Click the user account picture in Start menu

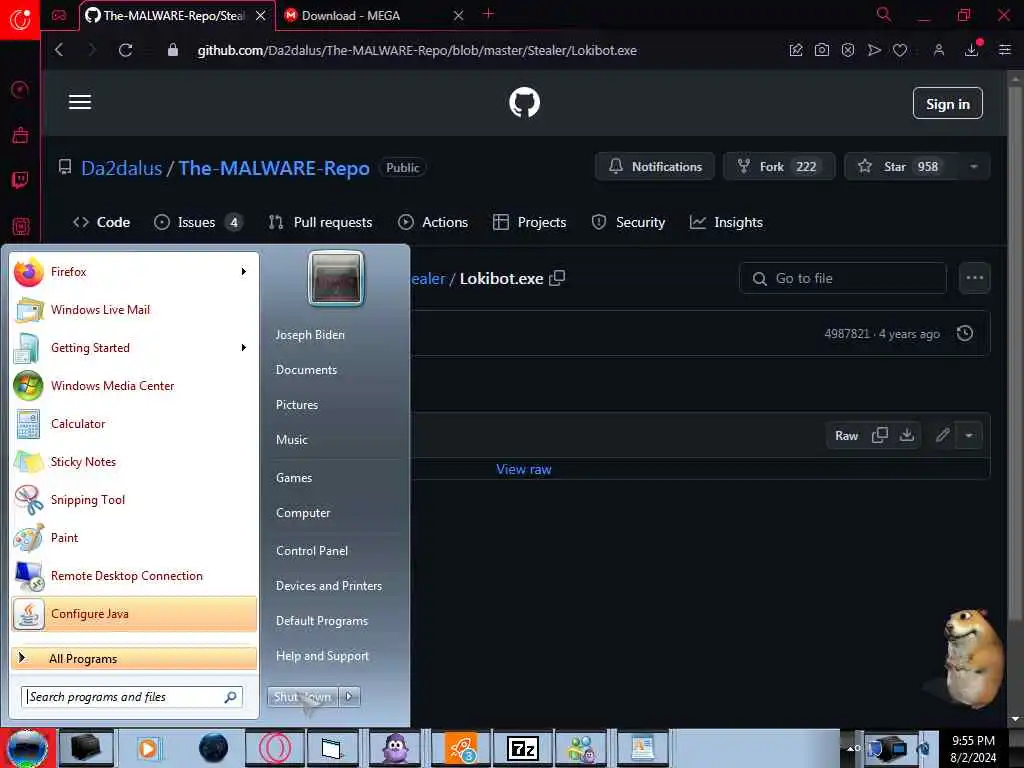point(336,278)
